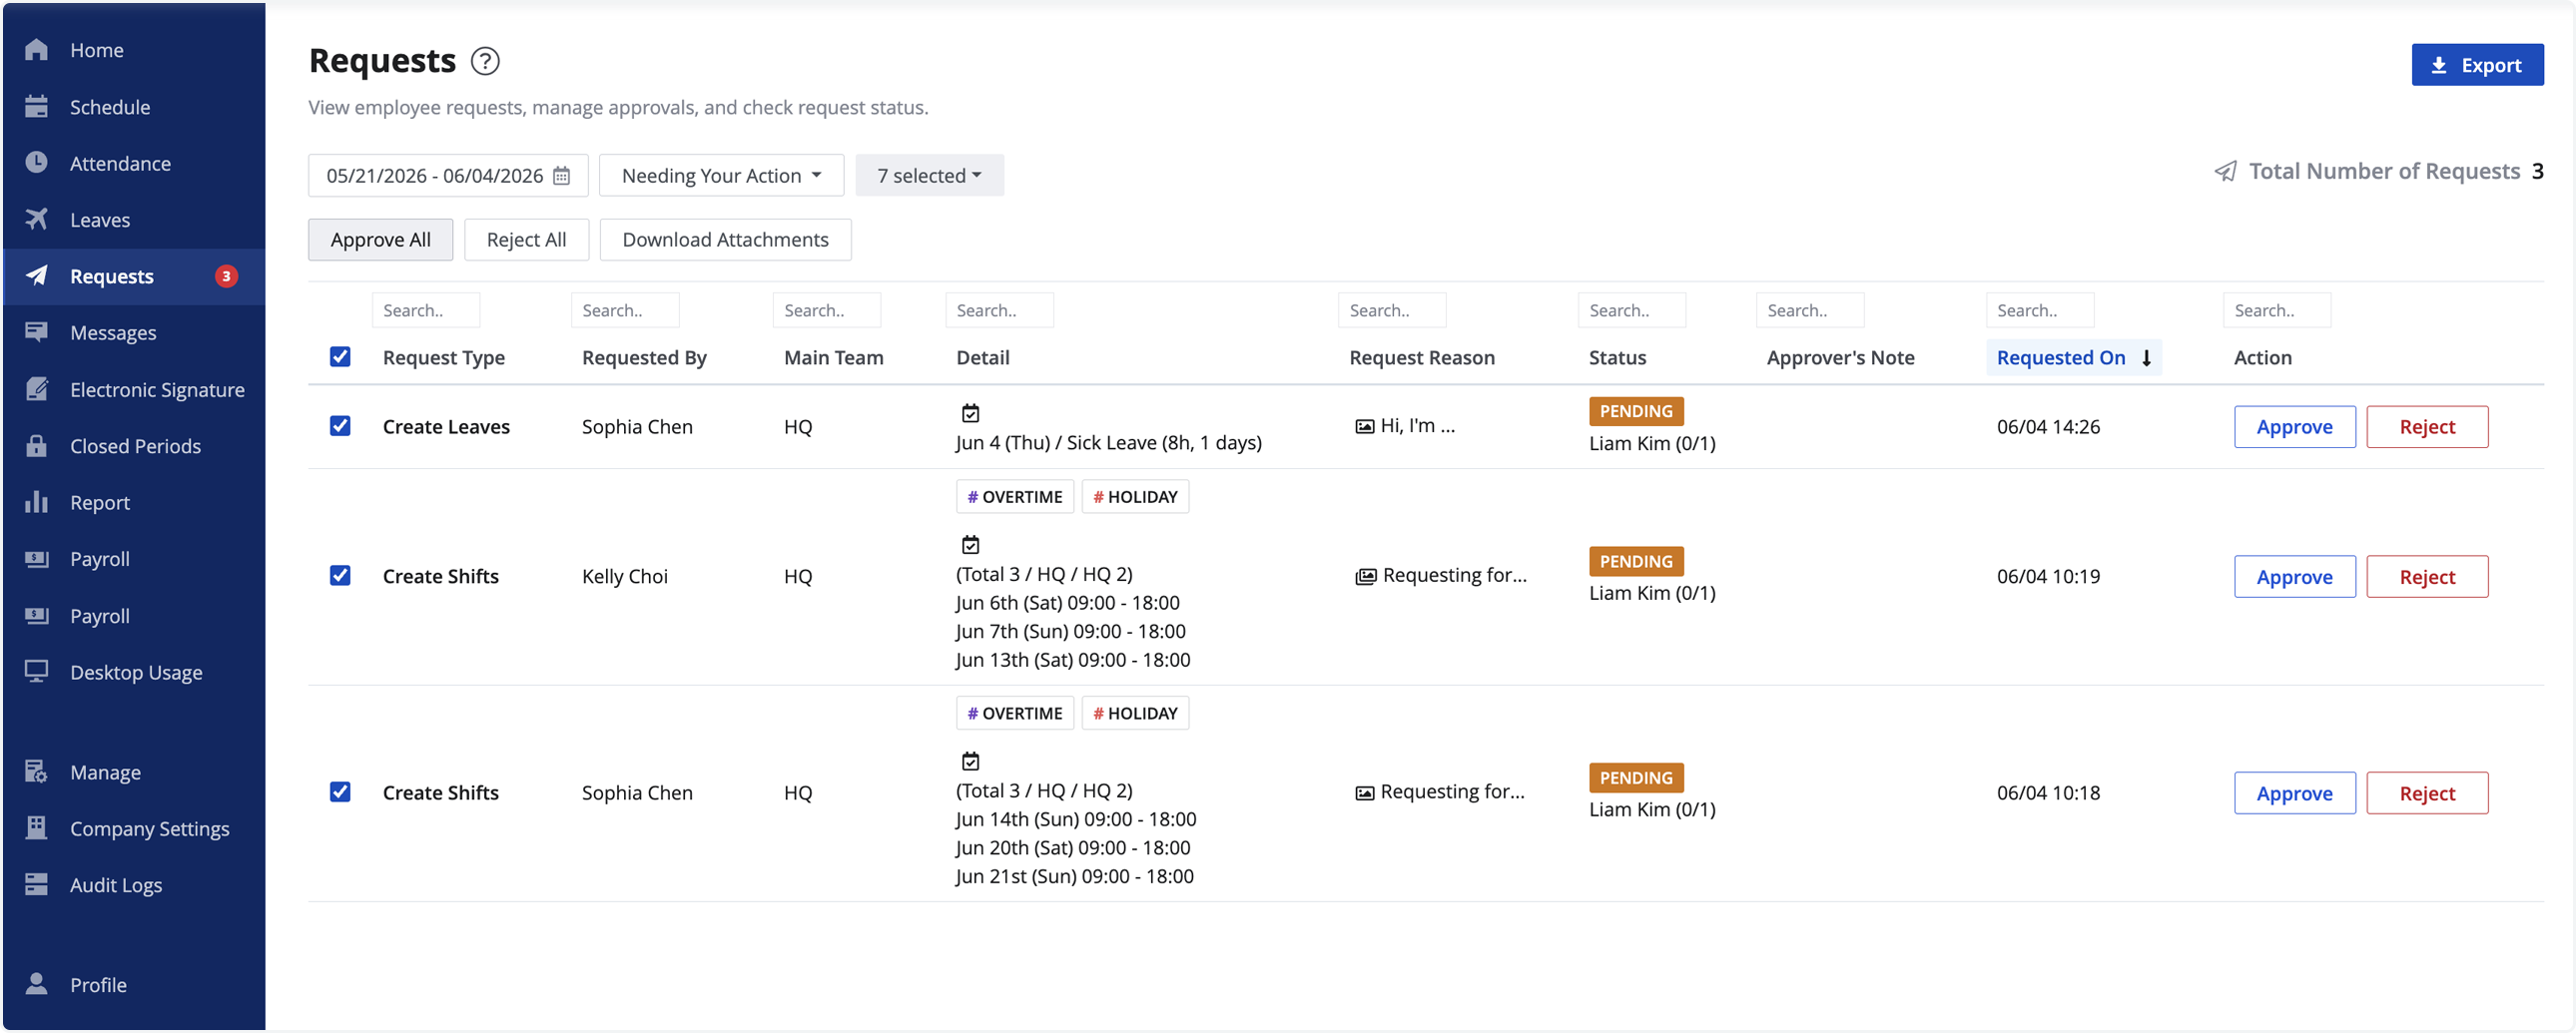2576x1033 pixels.
Task: Click the HOLIDAY tag in Sophia Chen's shifts row
Action: pos(1134,713)
